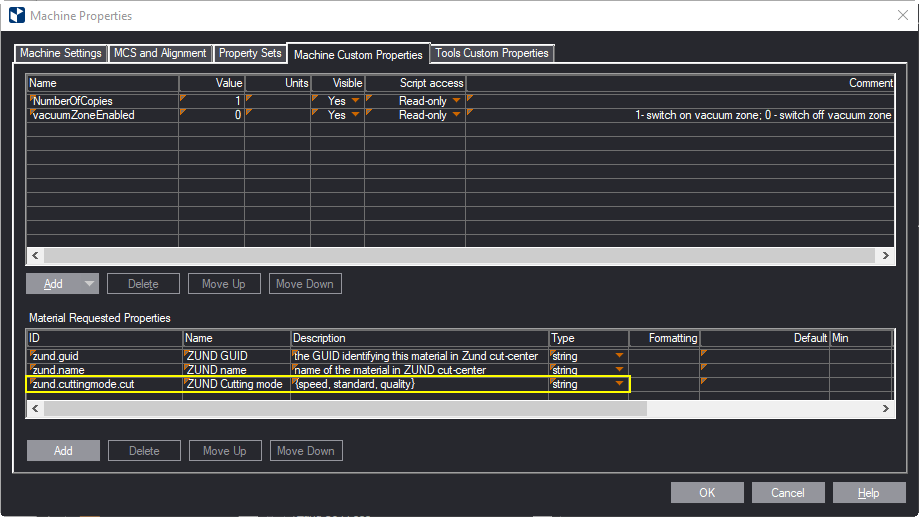
Task: Open the MCS and Alignment tab
Action: (161, 53)
